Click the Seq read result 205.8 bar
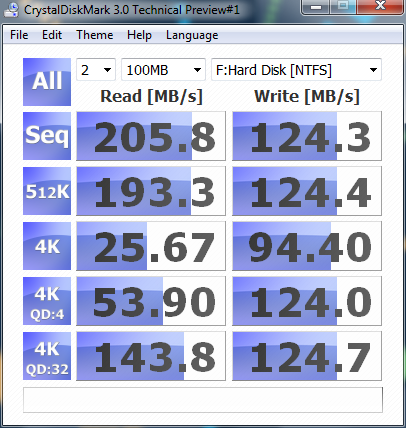Image resolution: width=406 pixels, height=428 pixels. 151,136
